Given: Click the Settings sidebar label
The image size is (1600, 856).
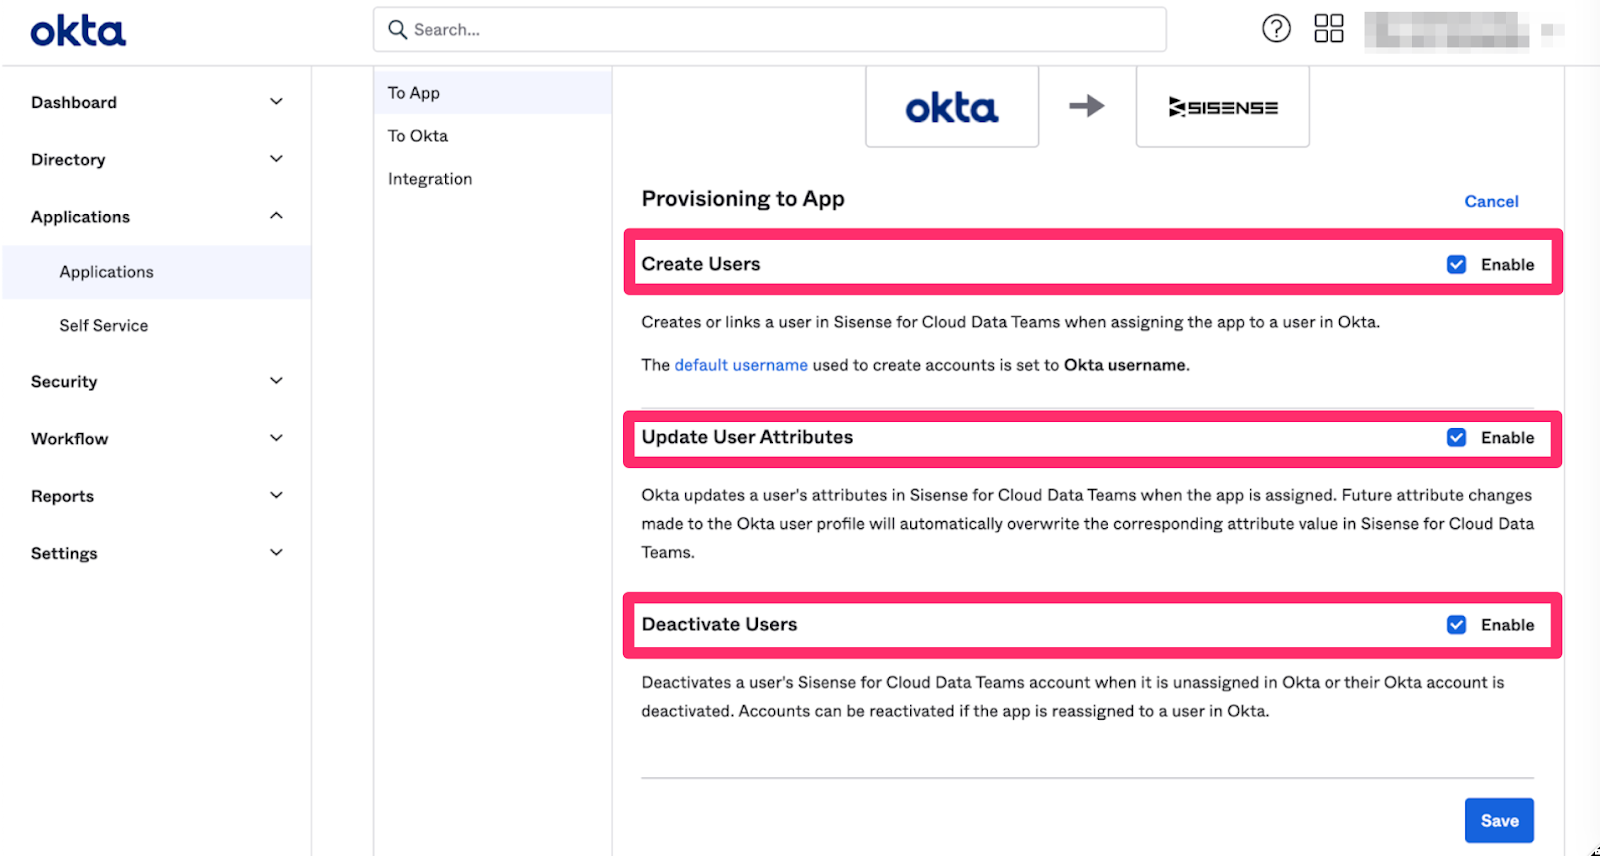Looking at the screenshot, I should coord(64,553).
